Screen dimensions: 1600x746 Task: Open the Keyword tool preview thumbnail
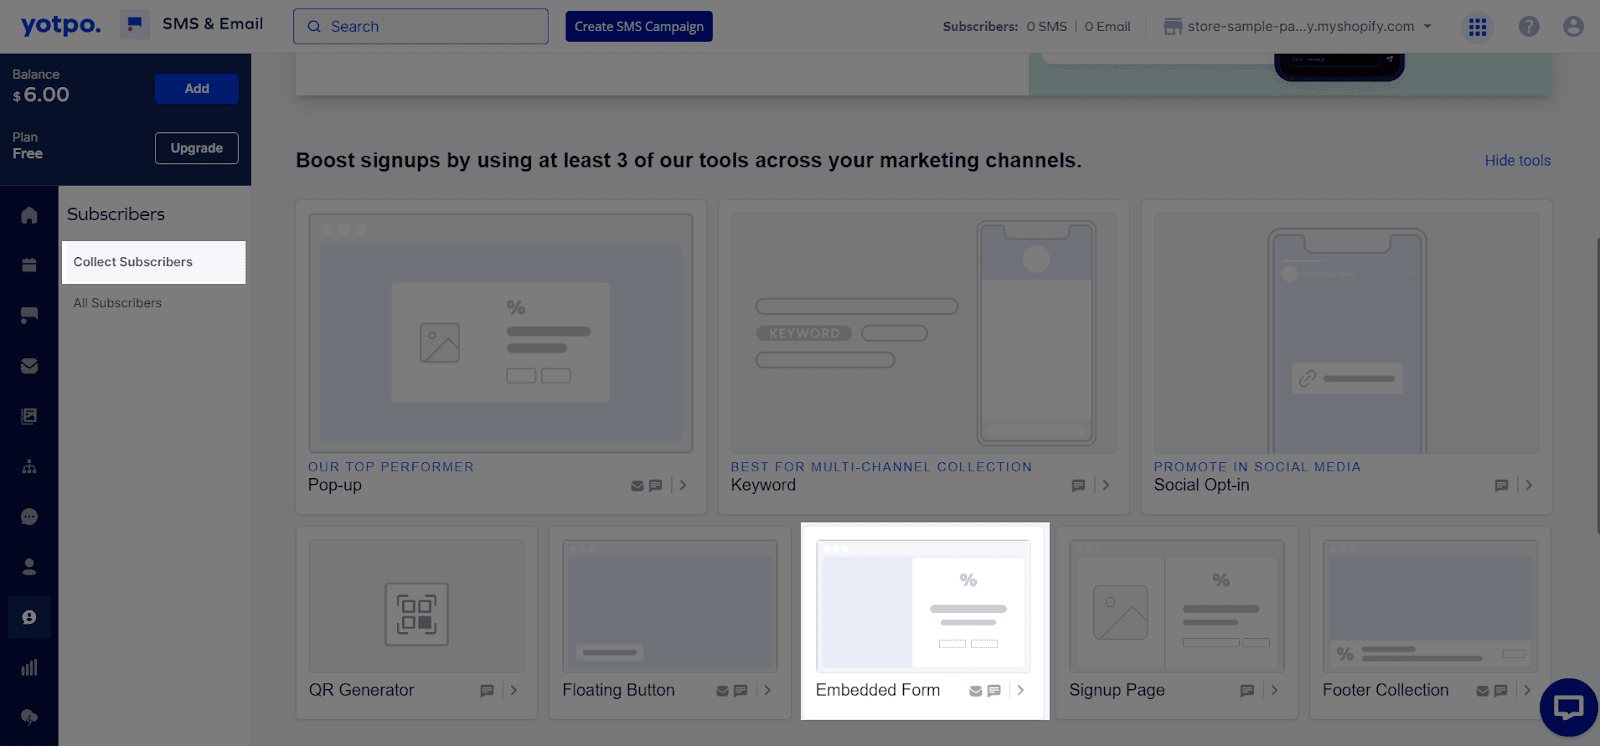pyautogui.click(x=924, y=333)
